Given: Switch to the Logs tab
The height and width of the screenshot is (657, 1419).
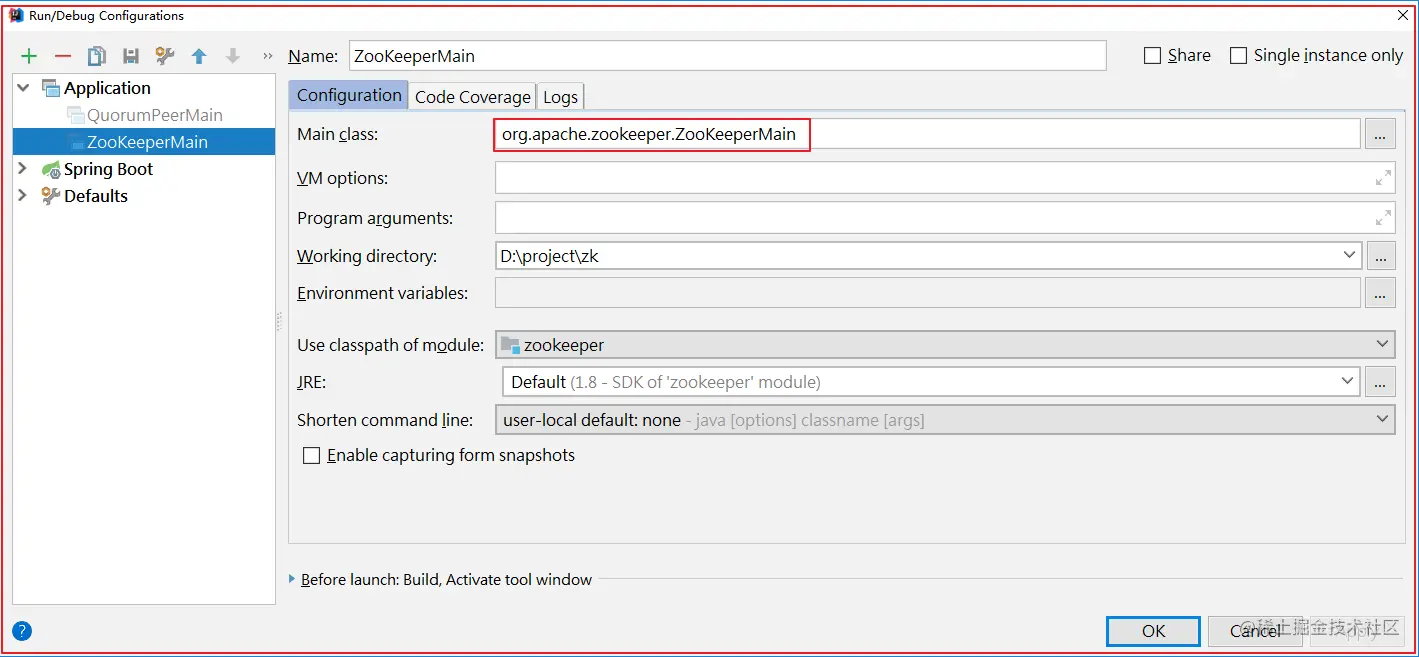Looking at the screenshot, I should 560,96.
